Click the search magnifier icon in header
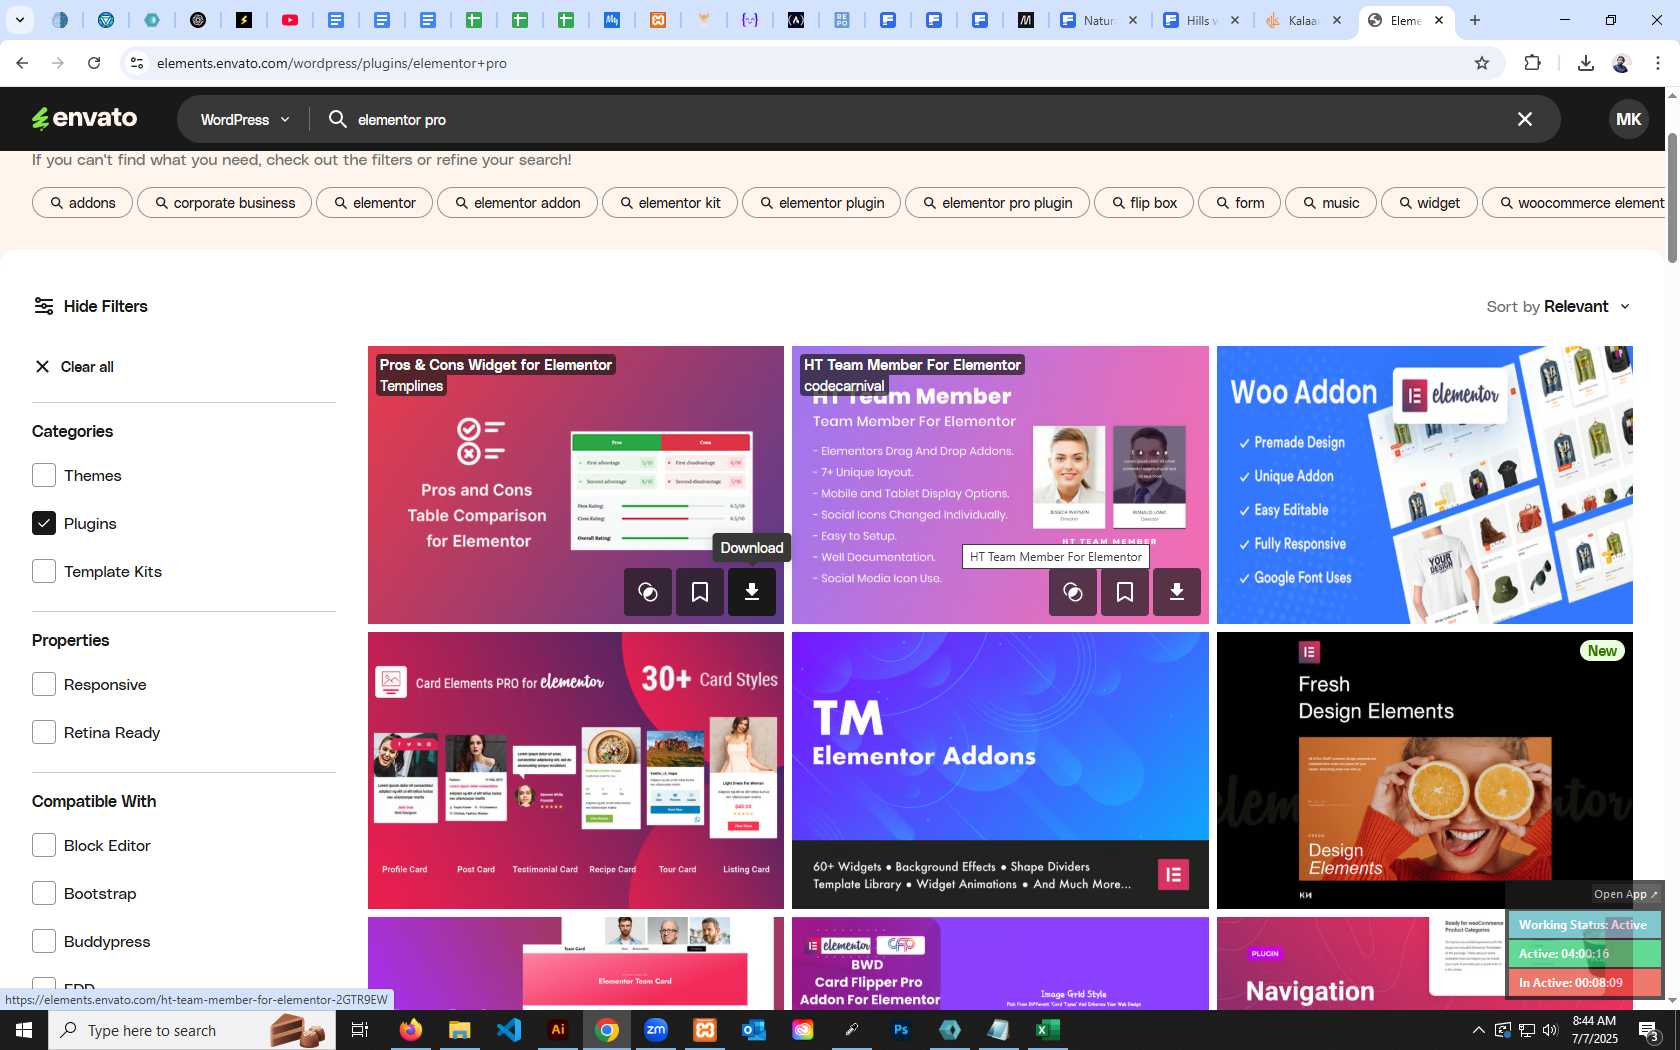This screenshot has height=1050, width=1680. pyautogui.click(x=338, y=119)
